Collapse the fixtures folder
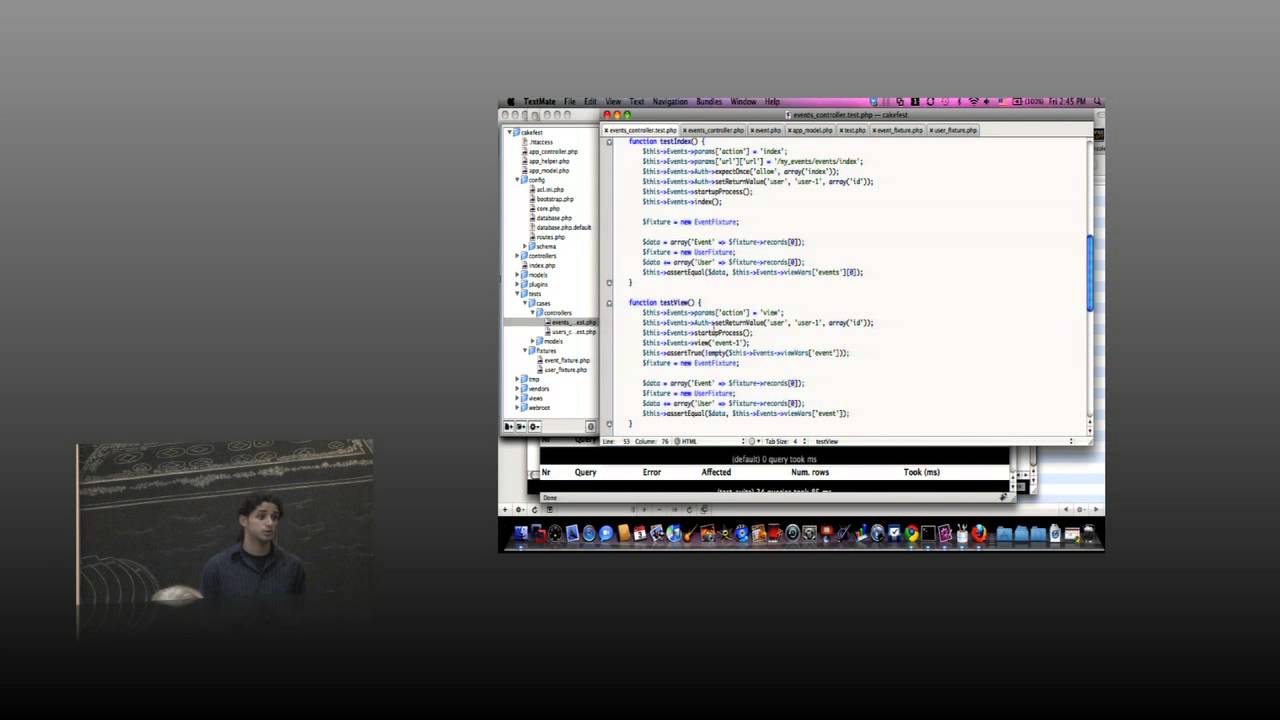This screenshot has height=720, width=1280. [x=526, y=351]
